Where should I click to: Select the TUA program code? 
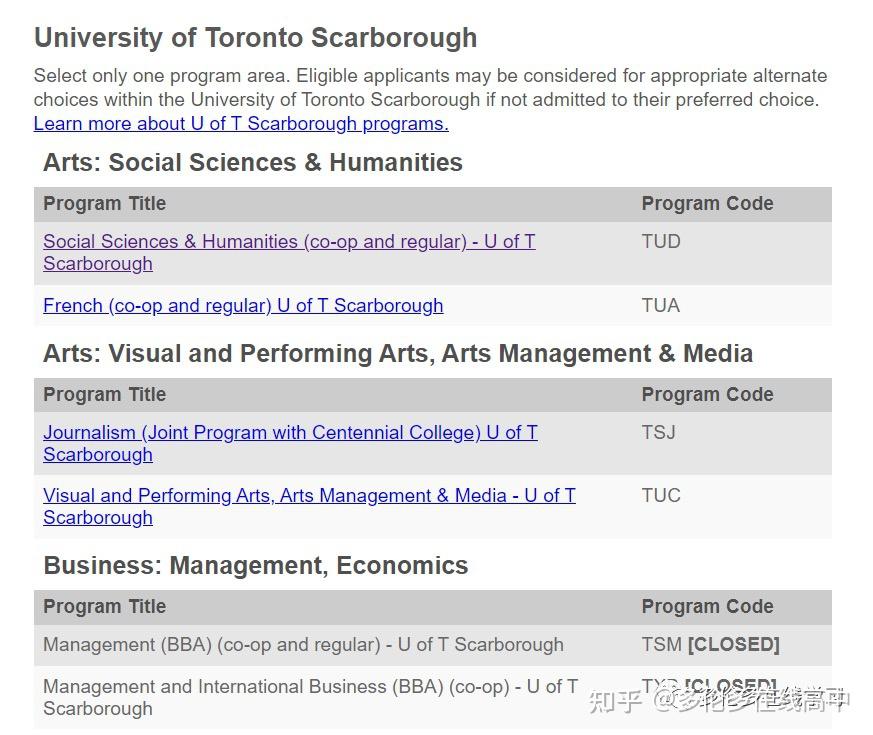(660, 306)
